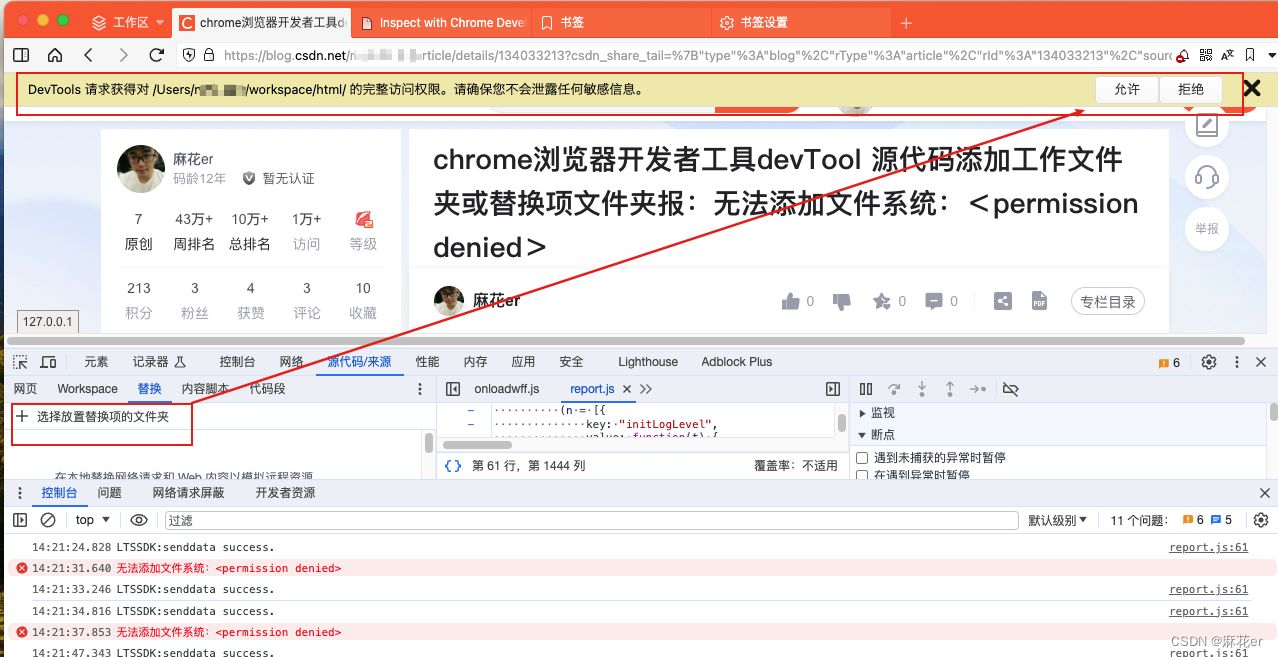Viewport: 1278px width, 657px height.
Task: Open article comments icon
Action: pos(934,301)
